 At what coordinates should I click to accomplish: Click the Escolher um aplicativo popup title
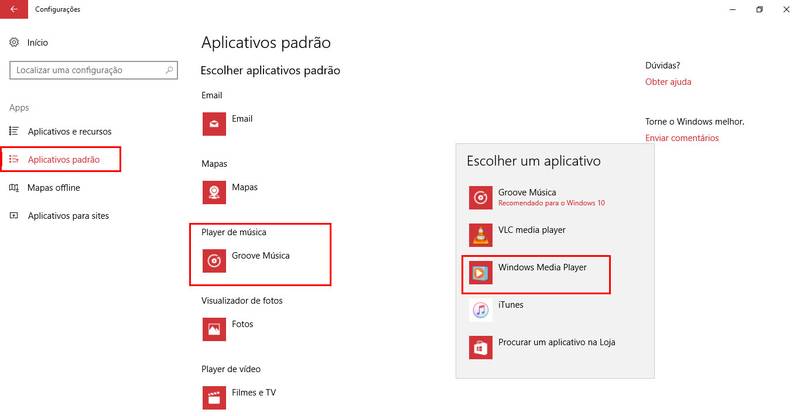[x=533, y=161]
